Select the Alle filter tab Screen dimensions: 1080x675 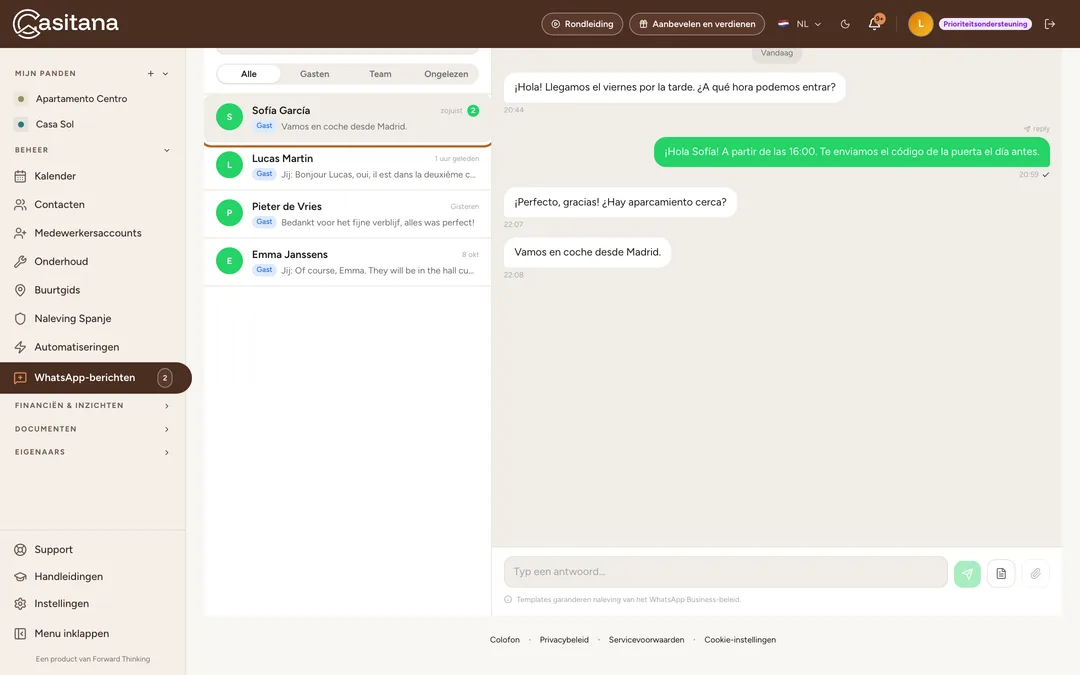tap(249, 74)
